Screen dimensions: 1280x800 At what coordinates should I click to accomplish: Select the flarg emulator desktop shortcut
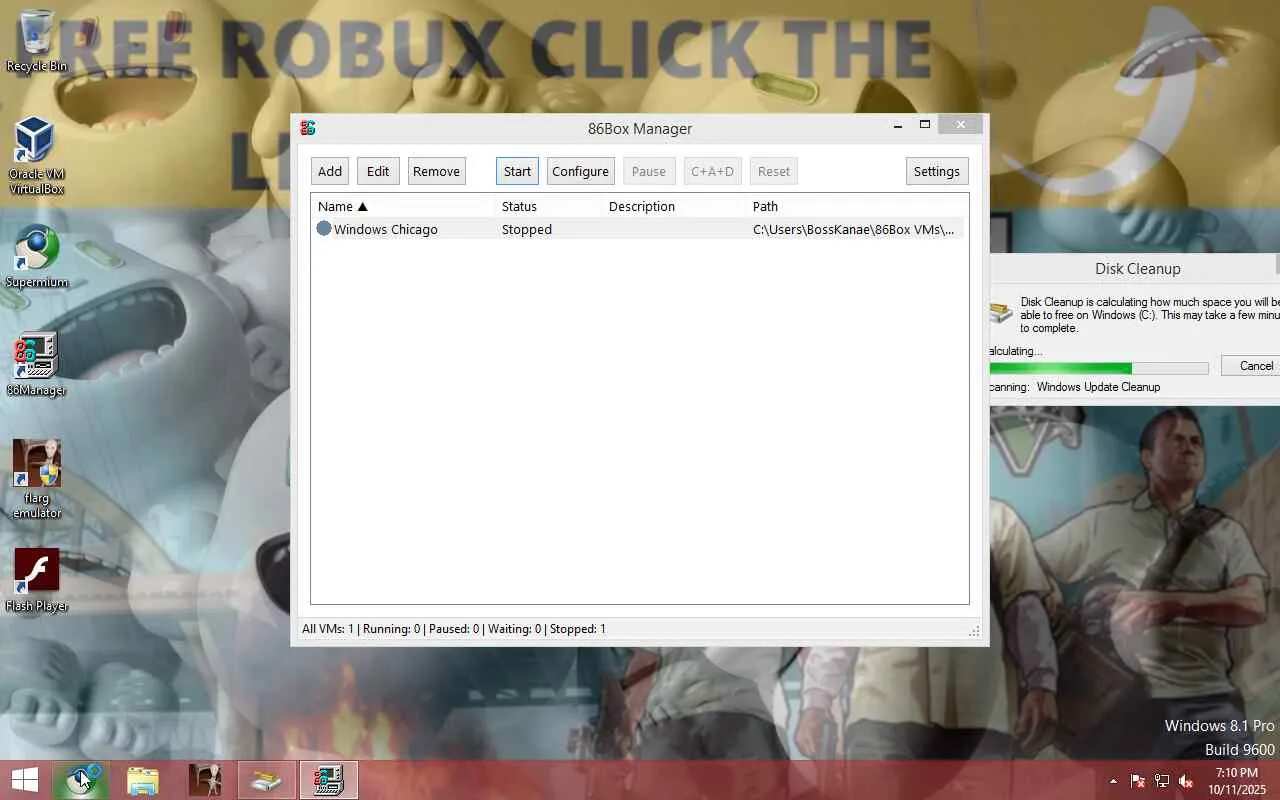(x=37, y=479)
